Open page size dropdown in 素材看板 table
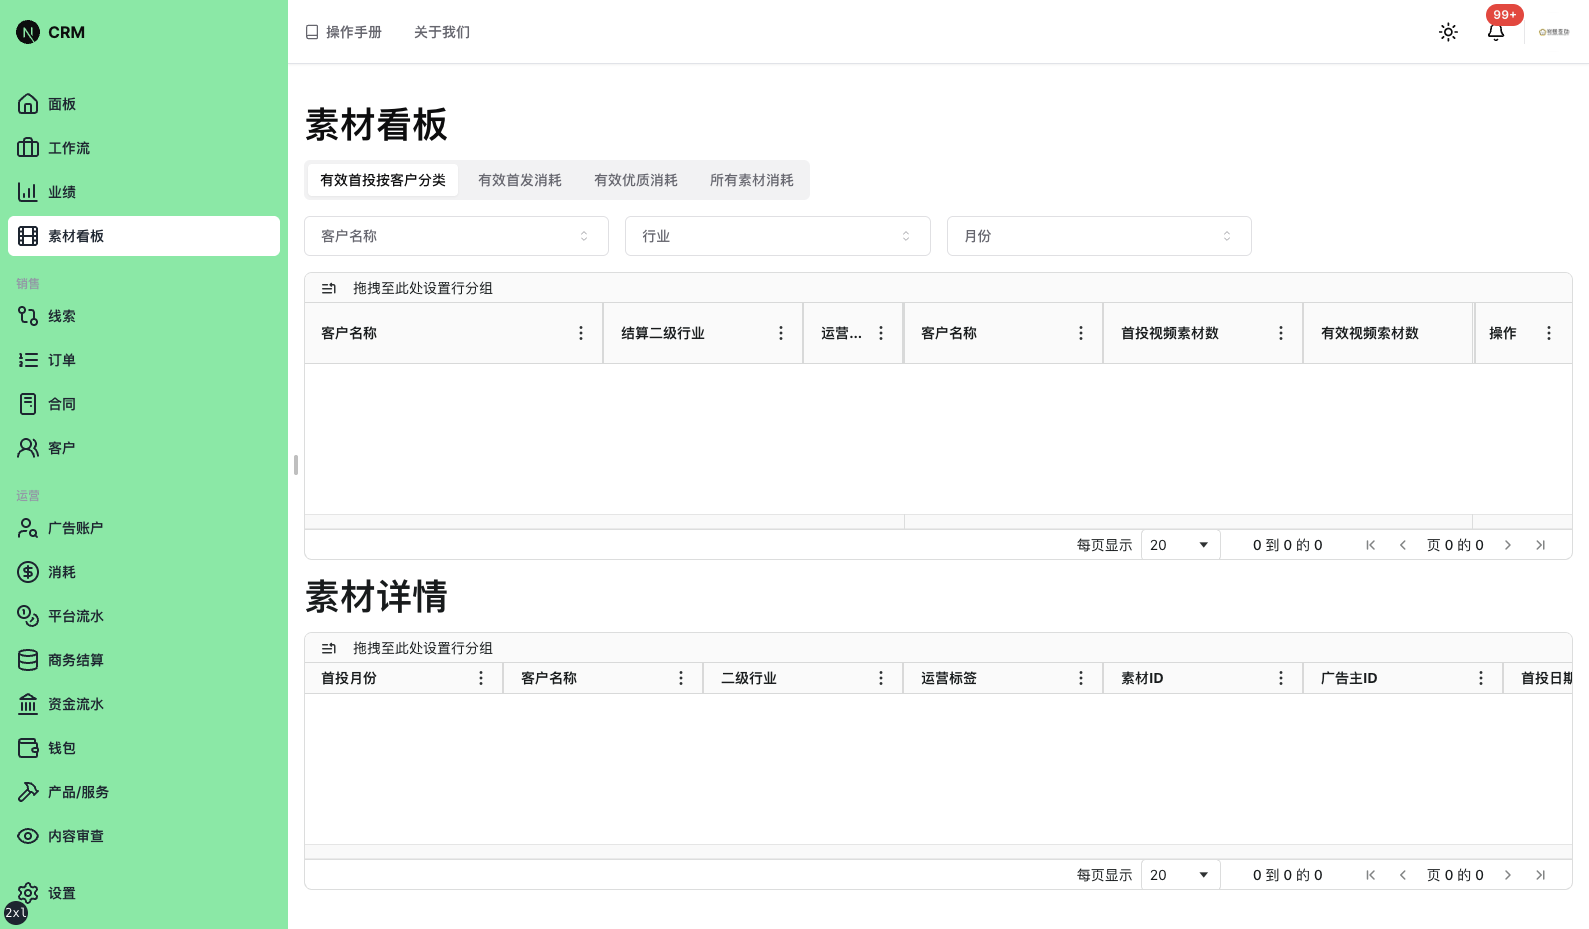This screenshot has width=1589, height=929. coord(1180,545)
